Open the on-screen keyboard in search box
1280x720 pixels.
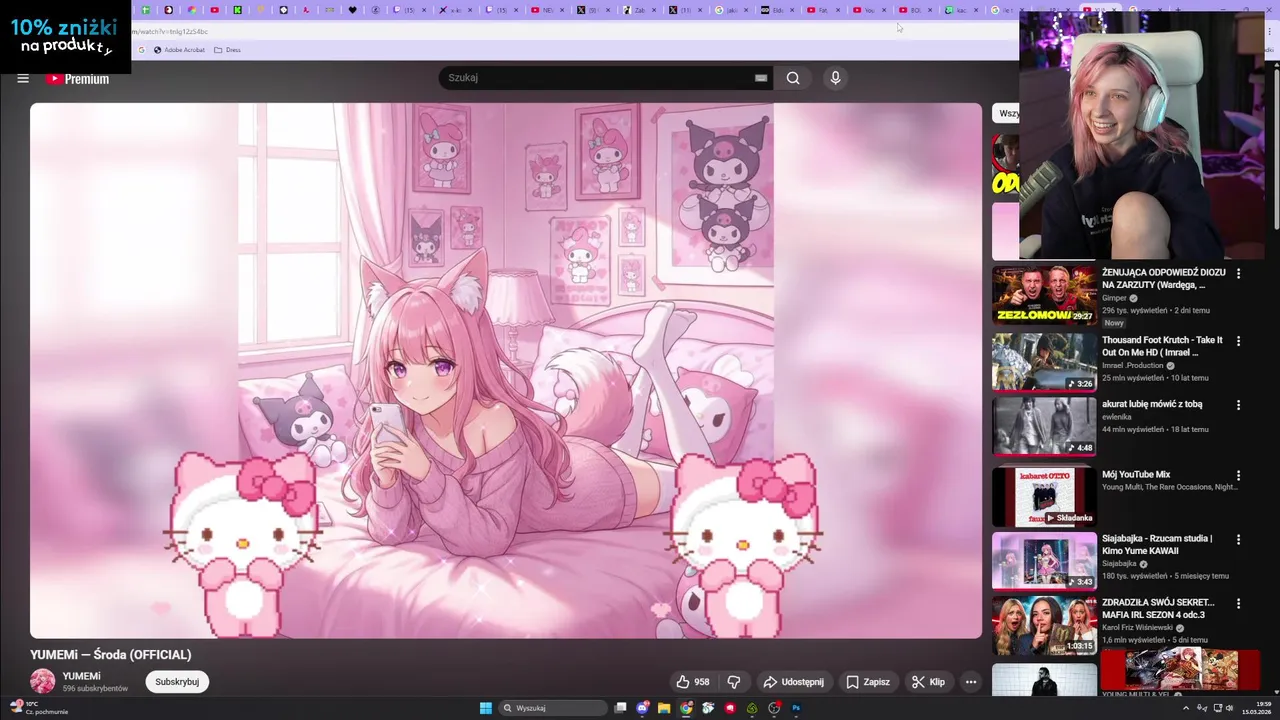(761, 78)
